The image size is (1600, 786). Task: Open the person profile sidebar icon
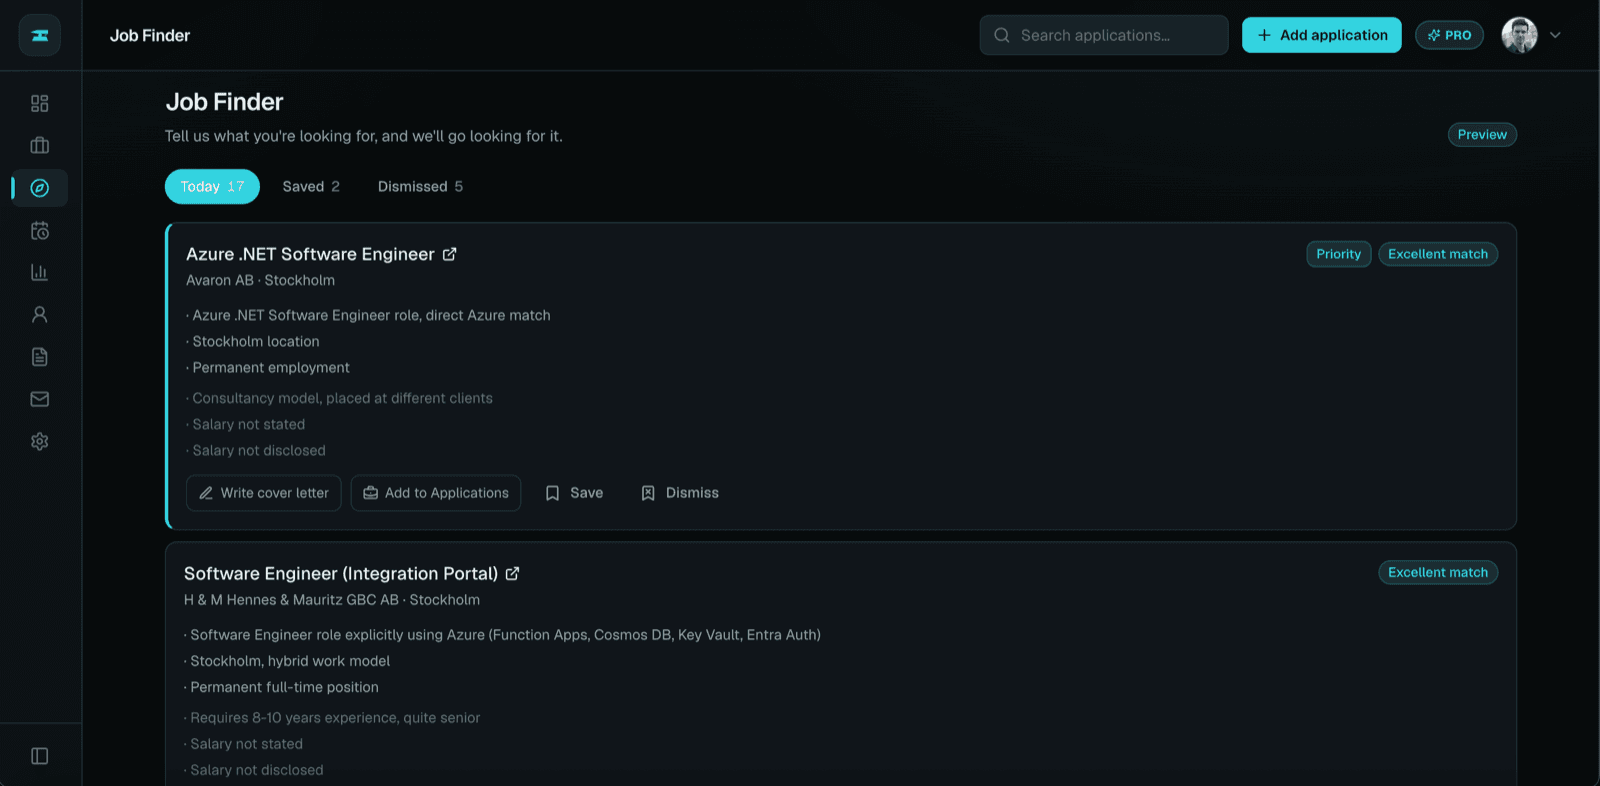tap(40, 314)
